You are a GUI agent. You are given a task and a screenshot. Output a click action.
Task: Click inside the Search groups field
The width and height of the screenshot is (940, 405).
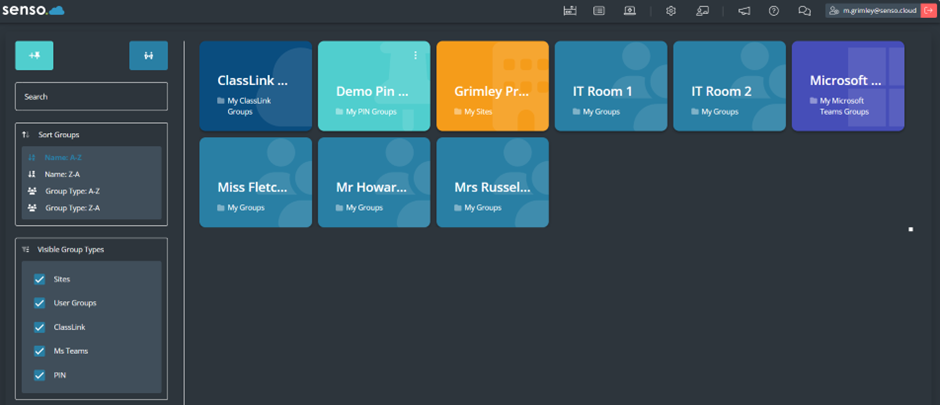tap(91, 96)
